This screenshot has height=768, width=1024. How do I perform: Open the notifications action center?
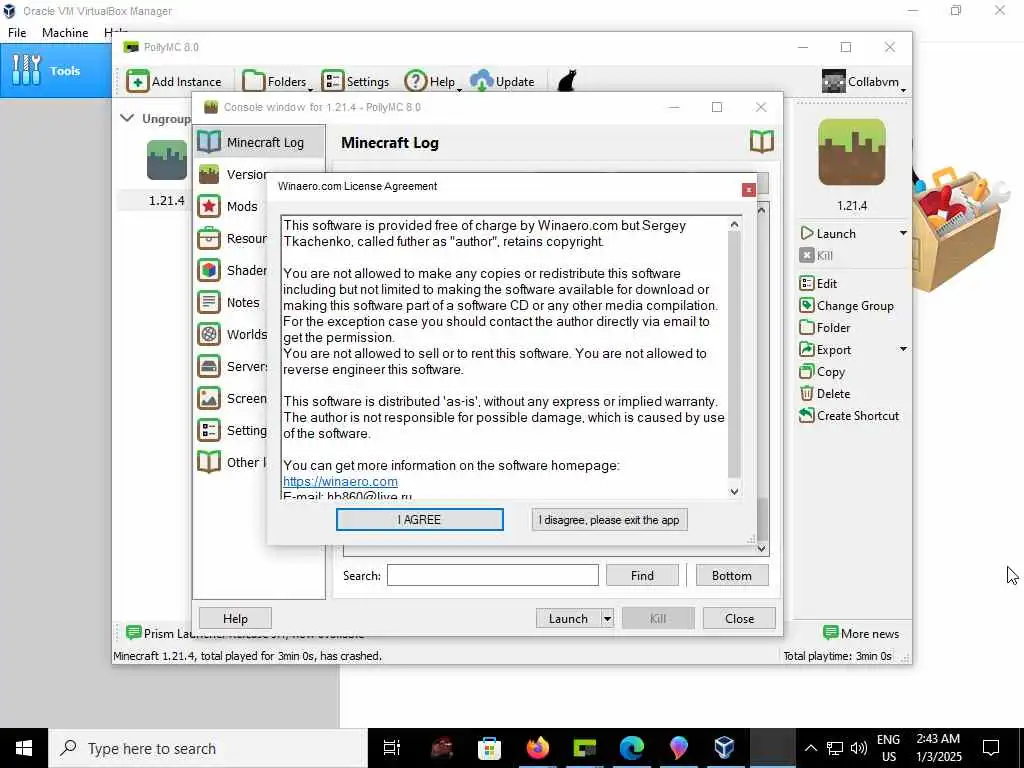pyautogui.click(x=991, y=748)
